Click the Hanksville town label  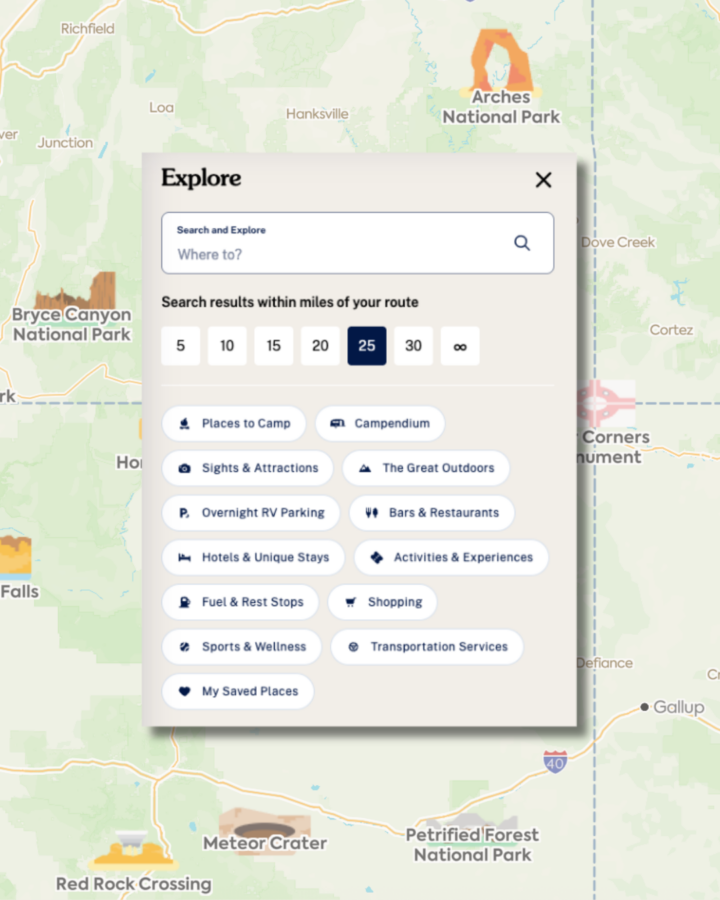[x=317, y=114]
